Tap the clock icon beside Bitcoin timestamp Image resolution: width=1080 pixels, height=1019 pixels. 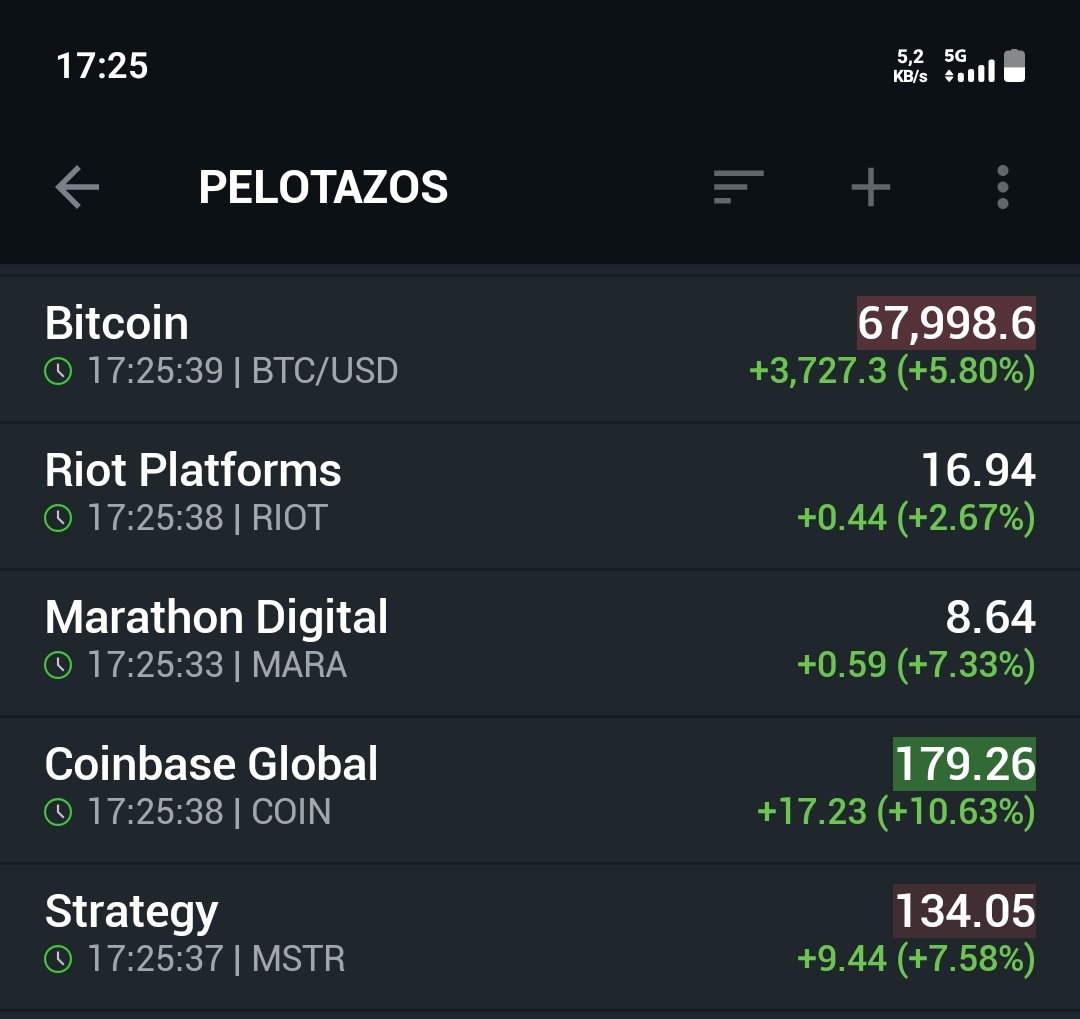coord(59,372)
